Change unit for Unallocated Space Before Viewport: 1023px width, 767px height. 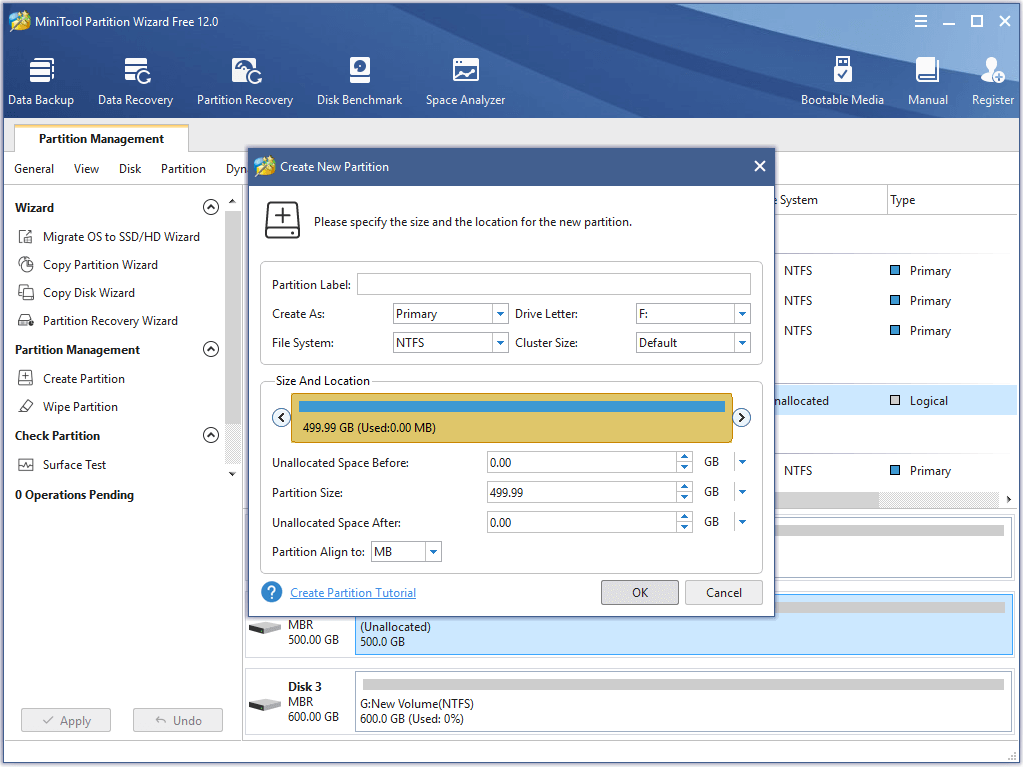click(x=742, y=462)
